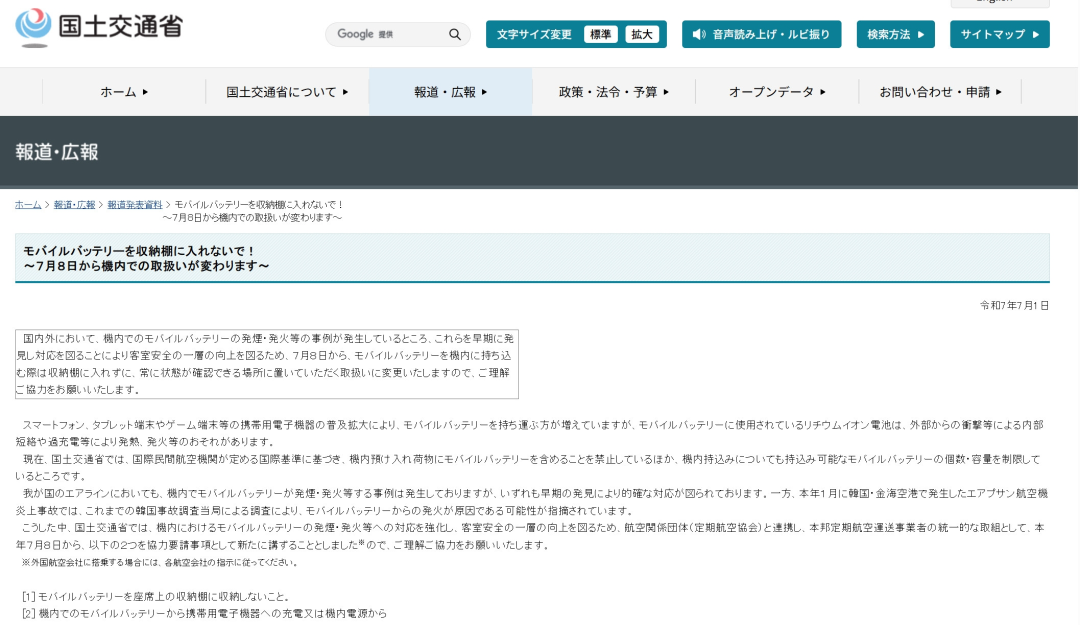This screenshot has height=625, width=1080.
Task: Open 政策・法令・予算 menu
Action: click(614, 92)
